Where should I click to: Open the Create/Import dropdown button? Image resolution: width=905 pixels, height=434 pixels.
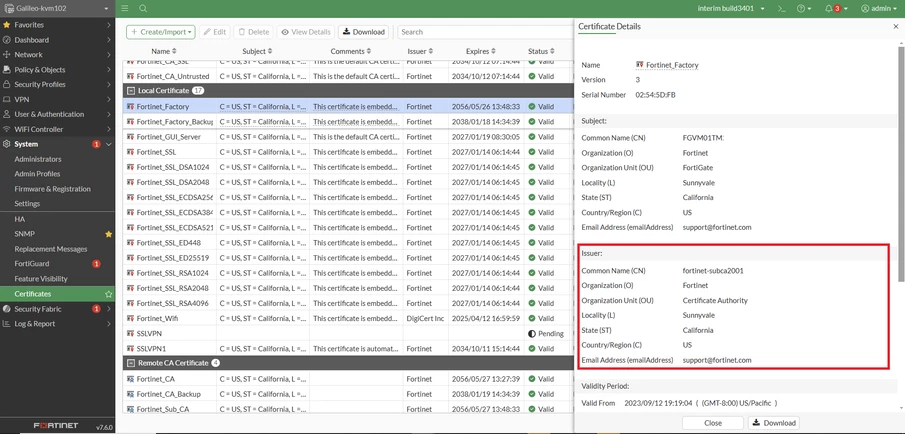pos(160,32)
